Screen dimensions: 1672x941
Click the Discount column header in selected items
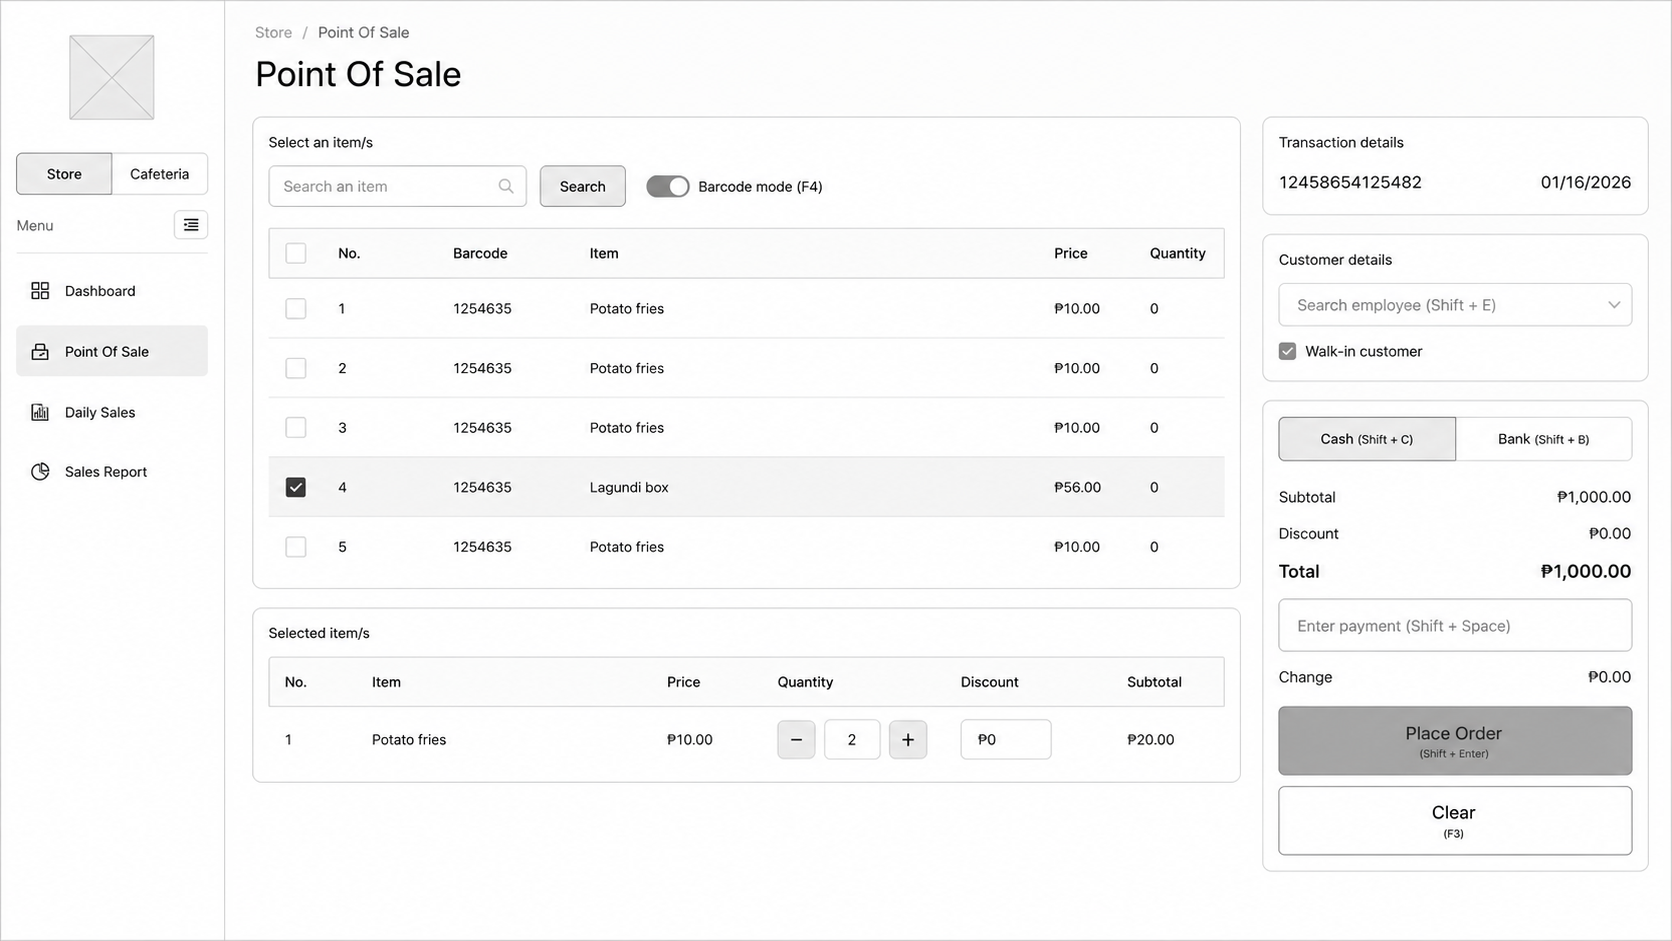[x=990, y=682]
